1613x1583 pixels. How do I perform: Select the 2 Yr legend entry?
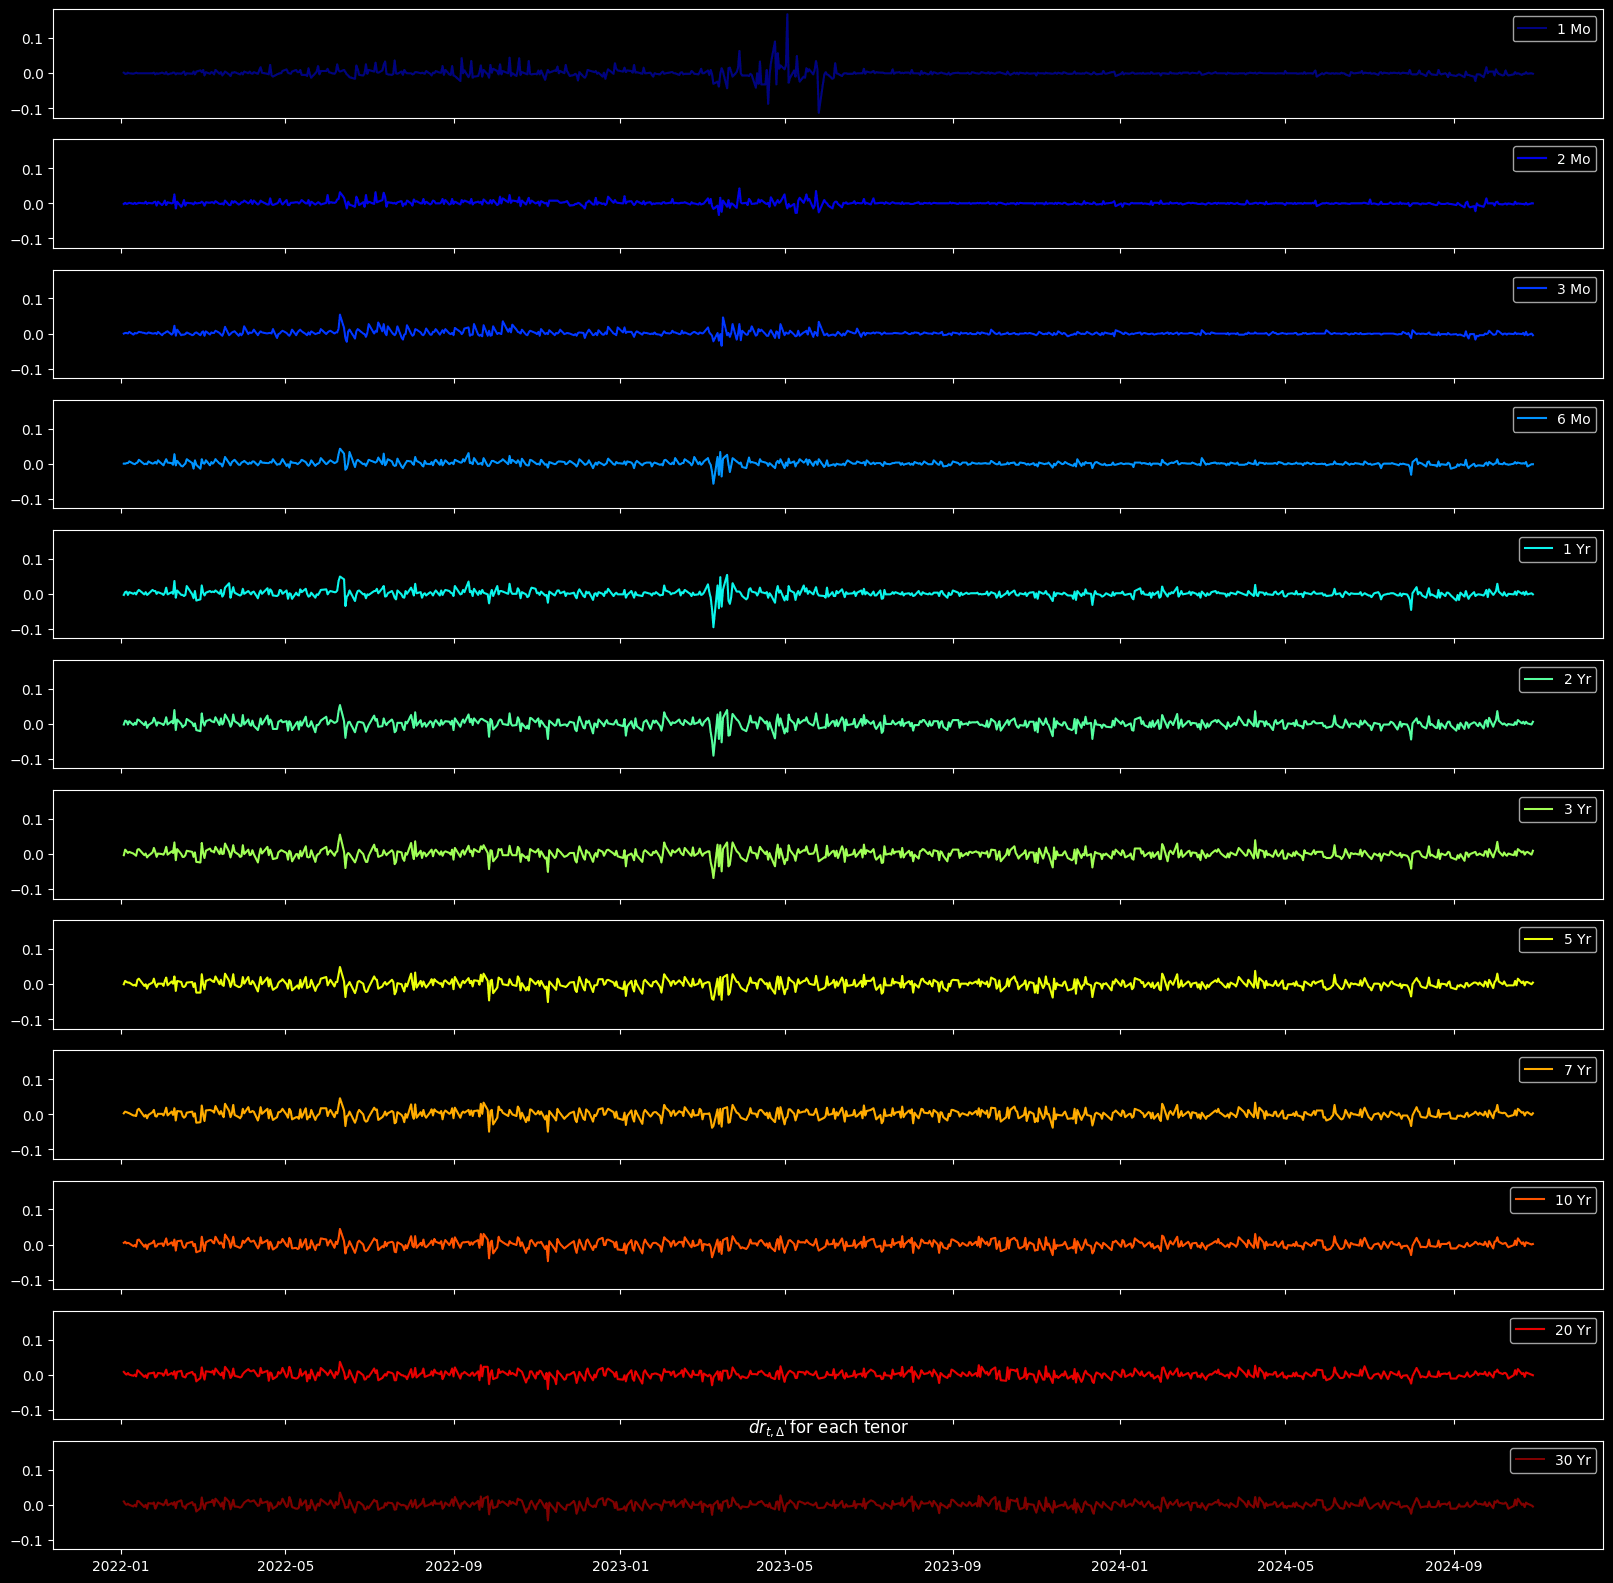(1557, 680)
